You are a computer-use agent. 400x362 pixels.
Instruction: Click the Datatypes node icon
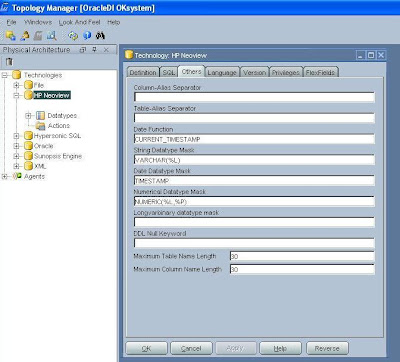[41, 116]
